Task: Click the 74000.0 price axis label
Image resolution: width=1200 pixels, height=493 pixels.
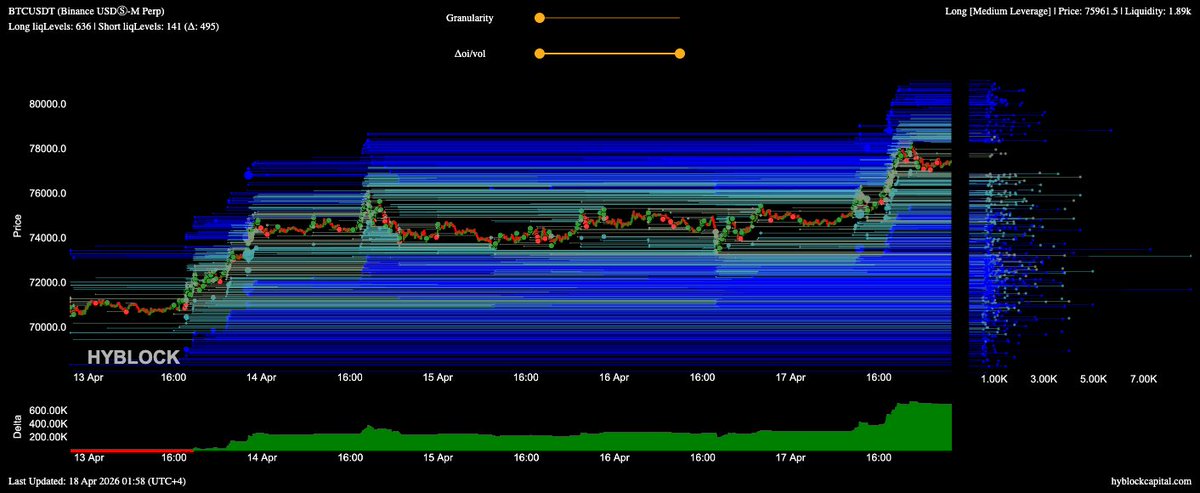Action: click(47, 238)
